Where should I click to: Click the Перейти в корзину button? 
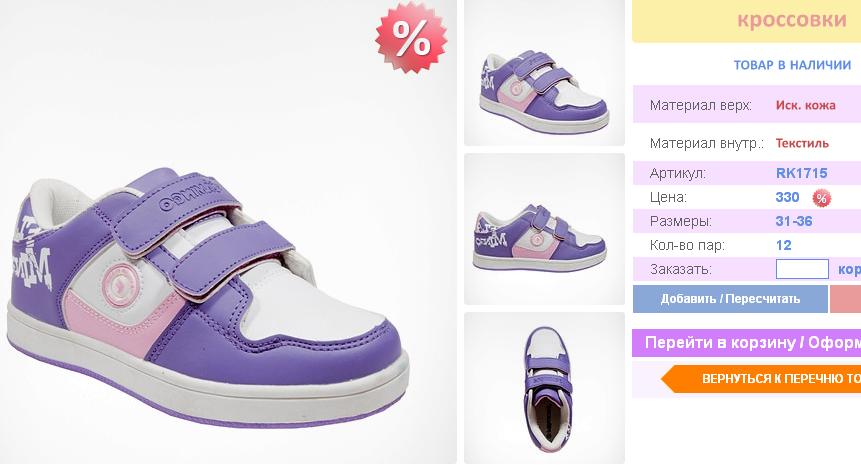pyautogui.click(x=746, y=343)
